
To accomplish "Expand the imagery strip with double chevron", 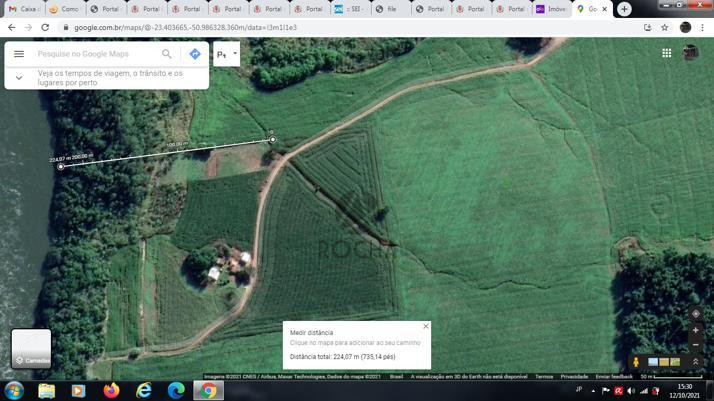I will point(696,362).
